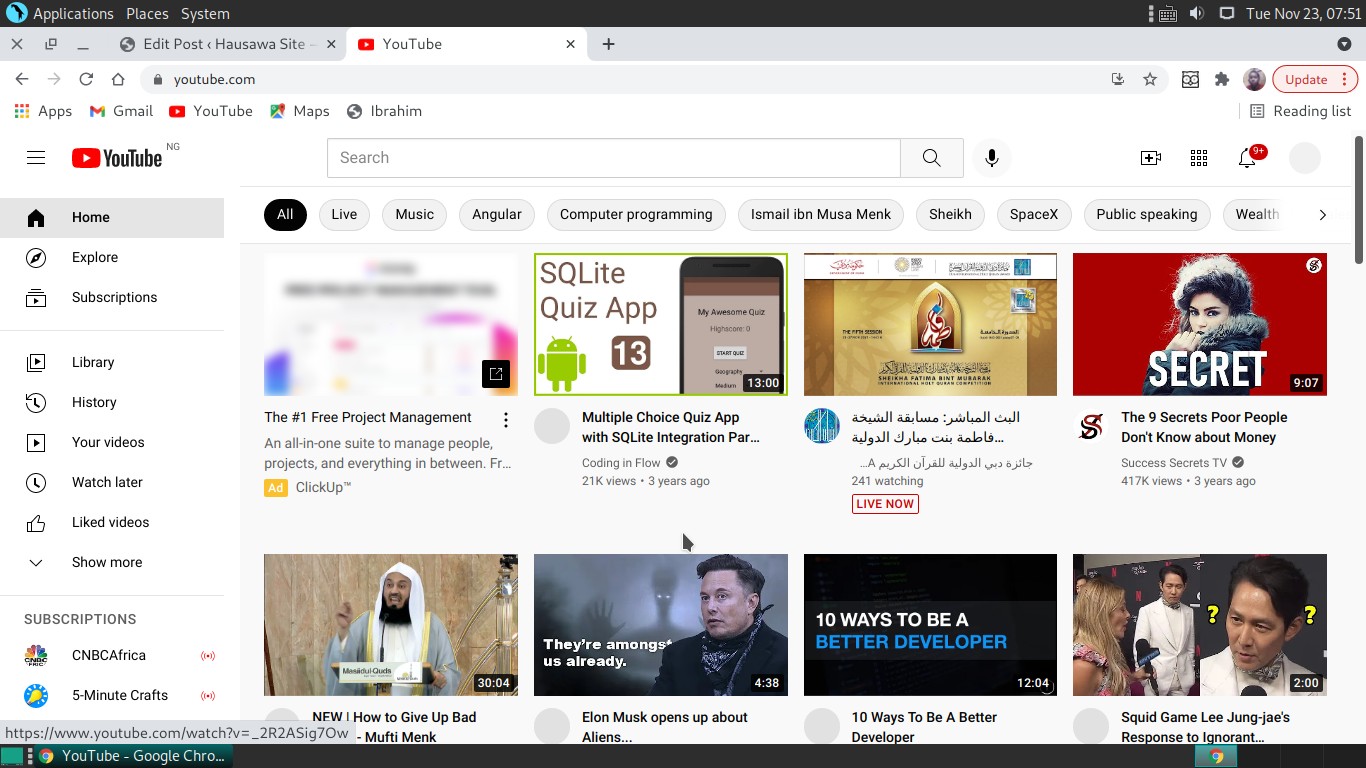Open Explore in the sidebar
1366x768 pixels.
click(x=112, y=257)
